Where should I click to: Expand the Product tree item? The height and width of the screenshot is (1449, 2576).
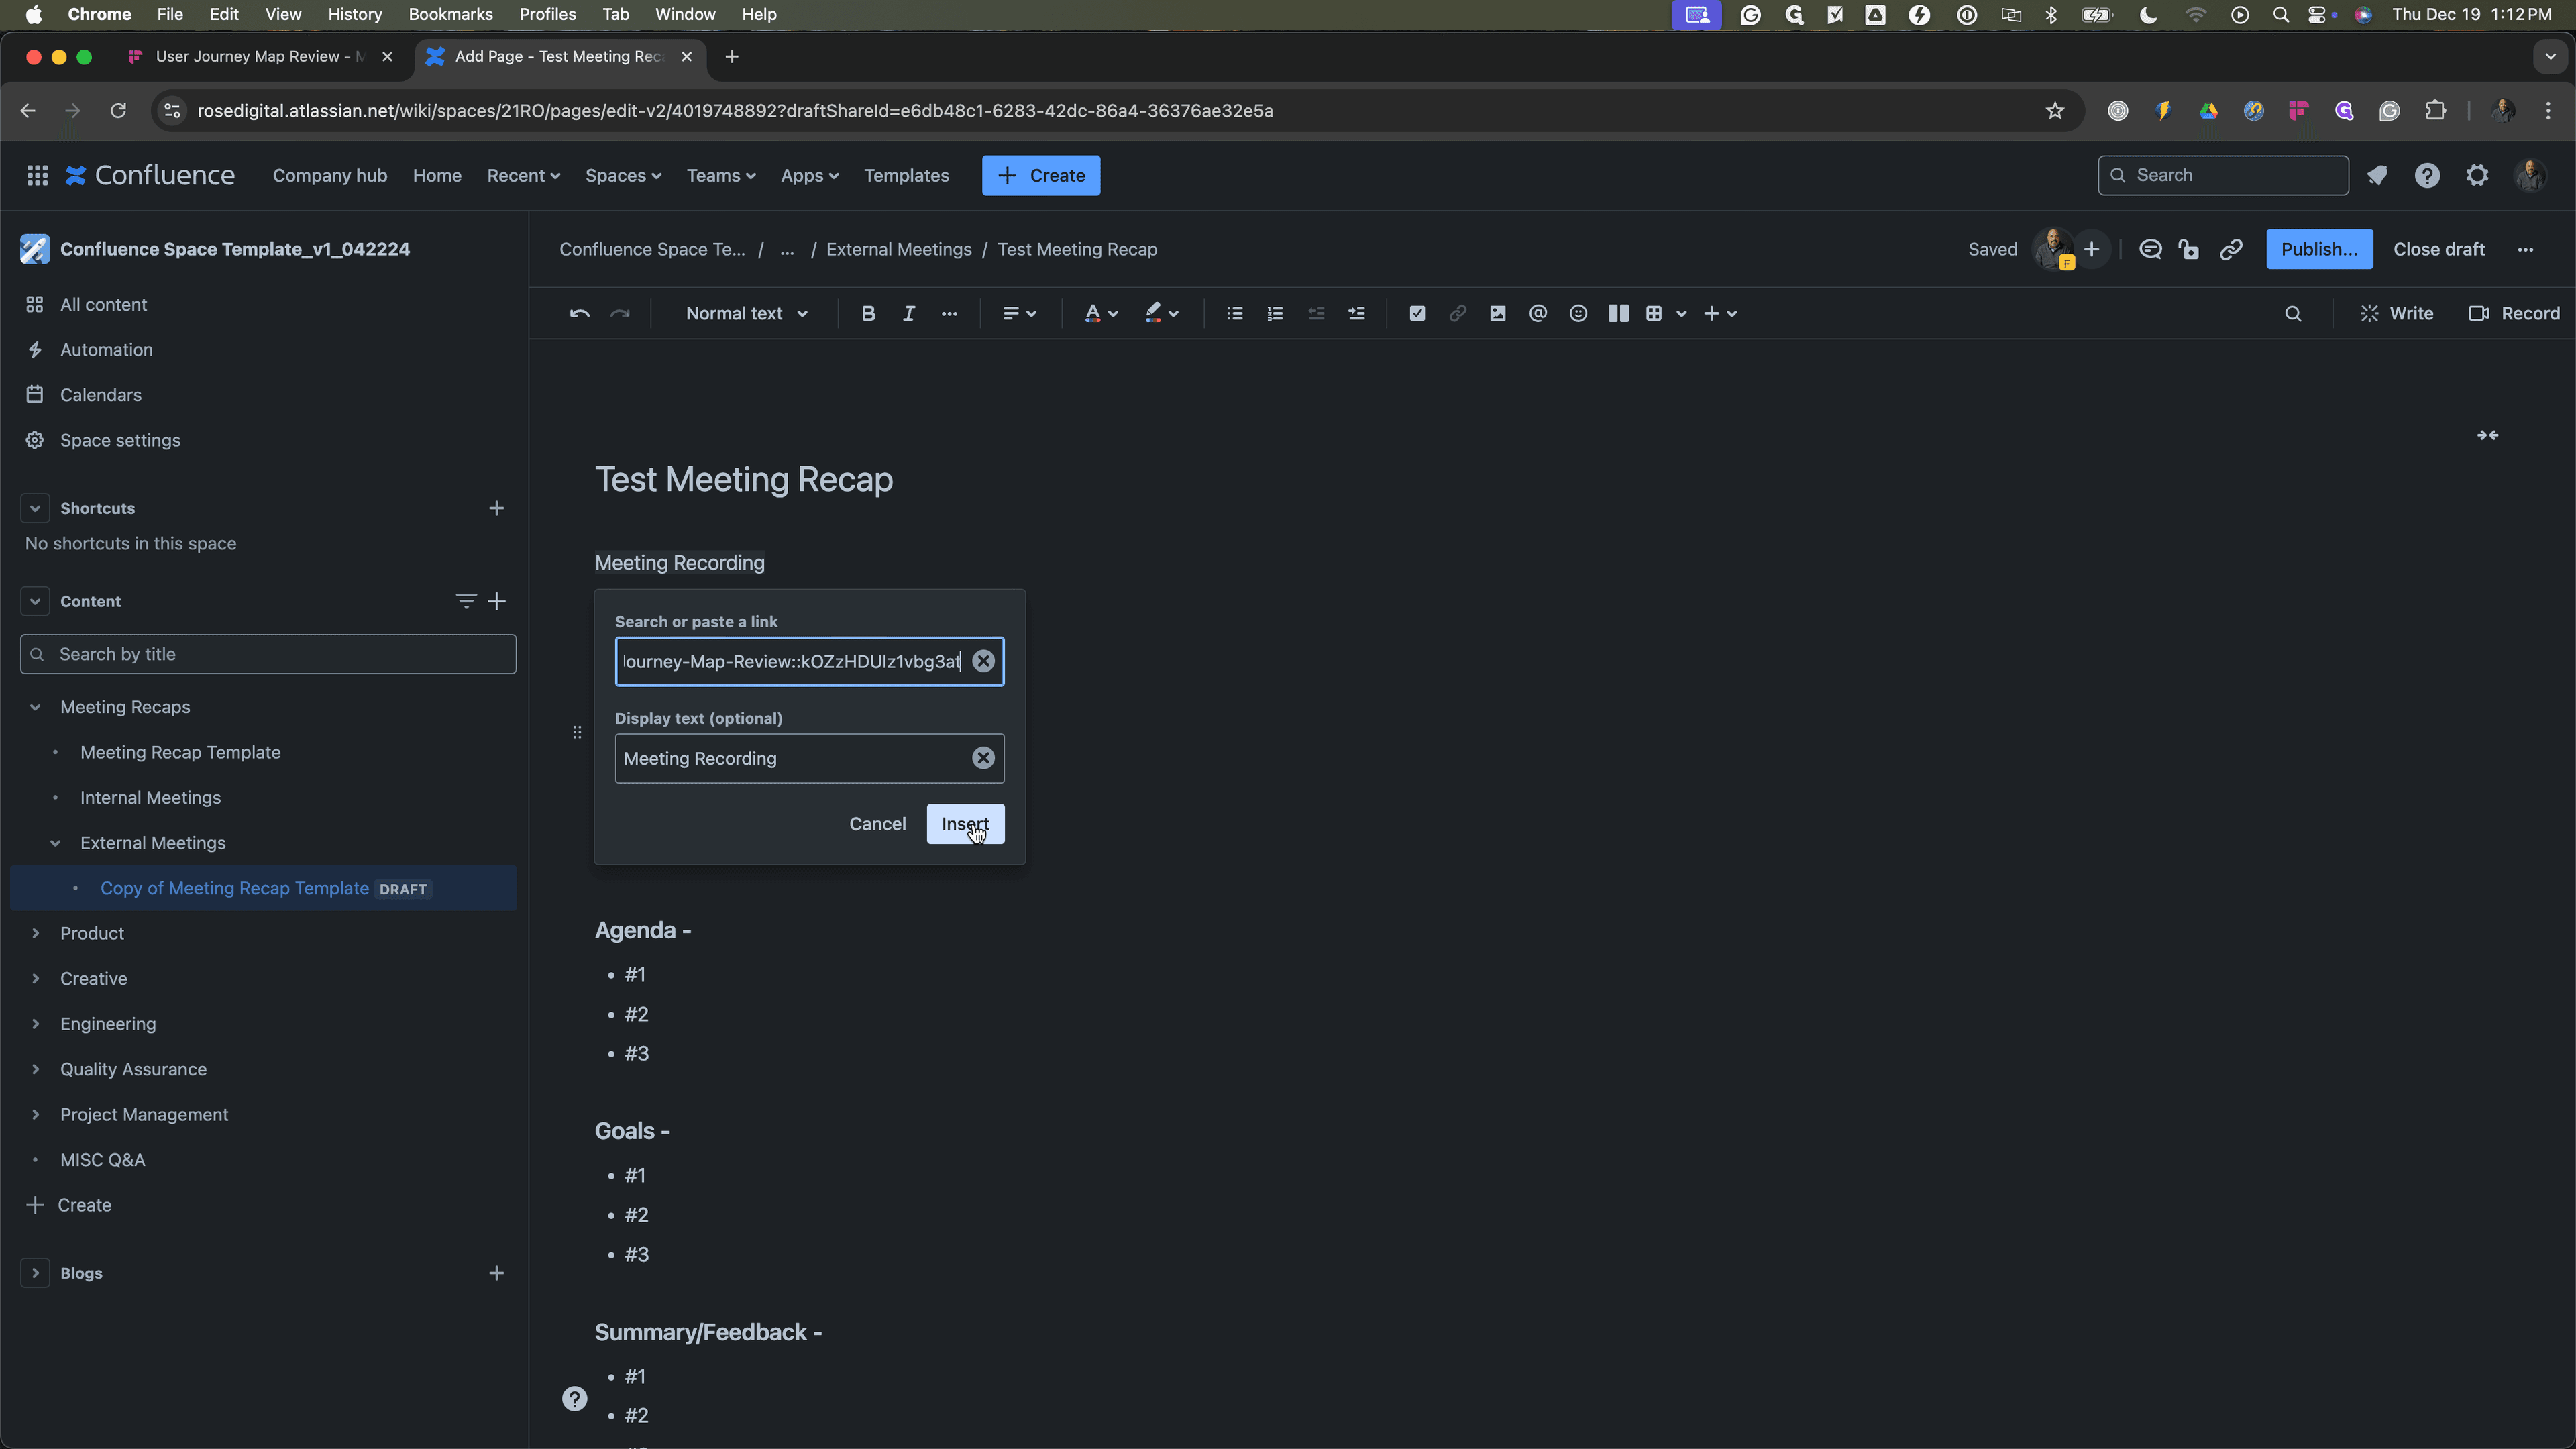coord(35,933)
